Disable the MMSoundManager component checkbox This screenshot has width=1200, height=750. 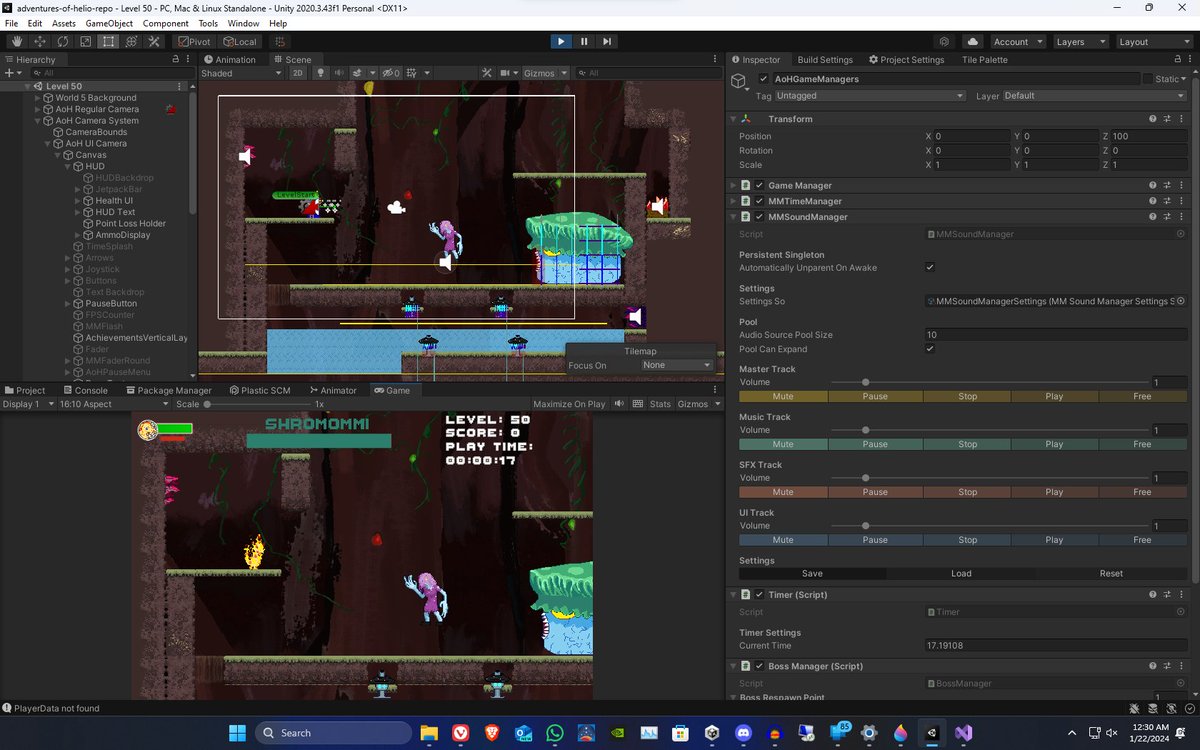coord(760,217)
